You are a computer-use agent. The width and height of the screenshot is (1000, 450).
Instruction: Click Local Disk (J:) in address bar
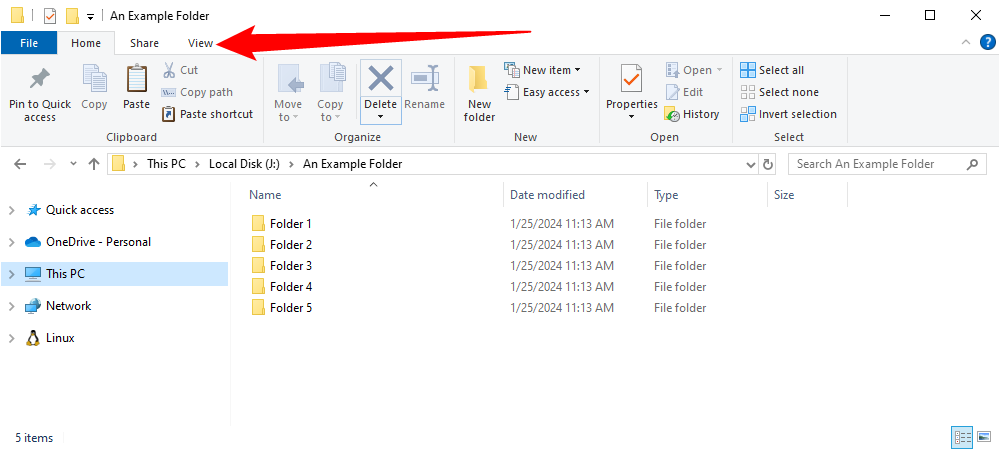[245, 164]
